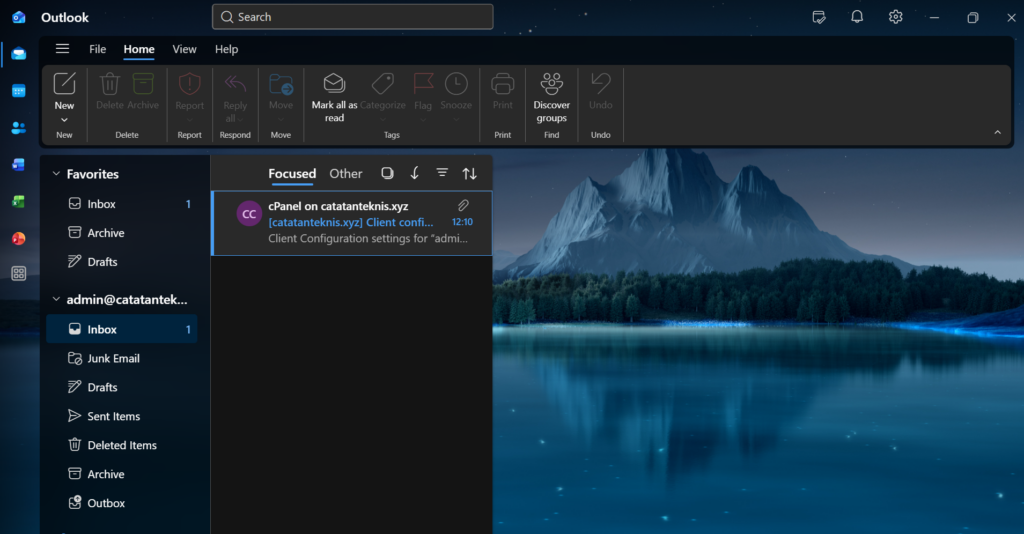
Task: Open the Calendar app in sidebar
Action: click(19, 91)
